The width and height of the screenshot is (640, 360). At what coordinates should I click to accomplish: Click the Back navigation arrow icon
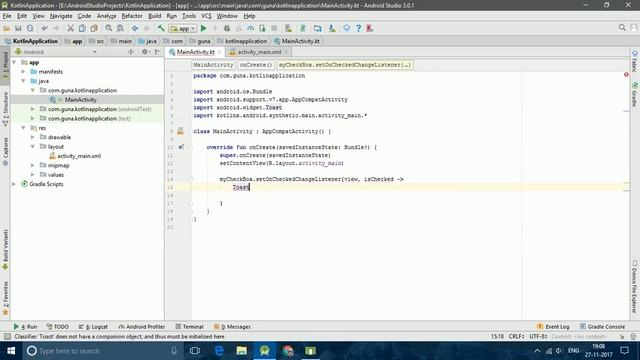(x=135, y=28)
